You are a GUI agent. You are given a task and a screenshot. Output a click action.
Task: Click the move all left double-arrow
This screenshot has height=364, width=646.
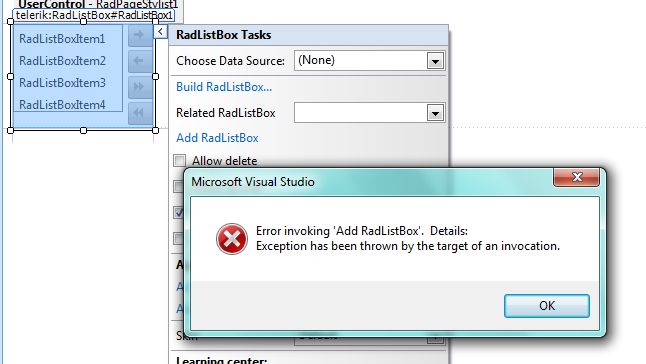[x=140, y=112]
